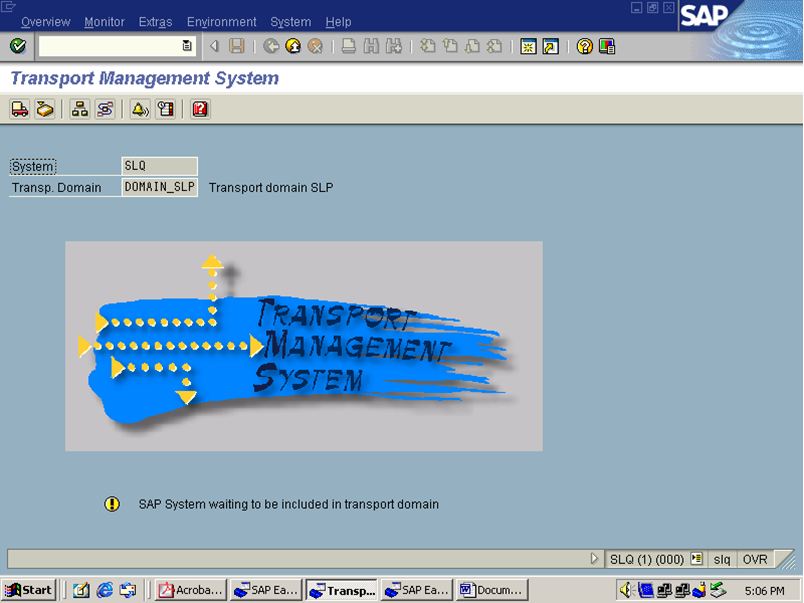Click the yellow Exit icon
This screenshot has width=804, height=603.
(293, 47)
